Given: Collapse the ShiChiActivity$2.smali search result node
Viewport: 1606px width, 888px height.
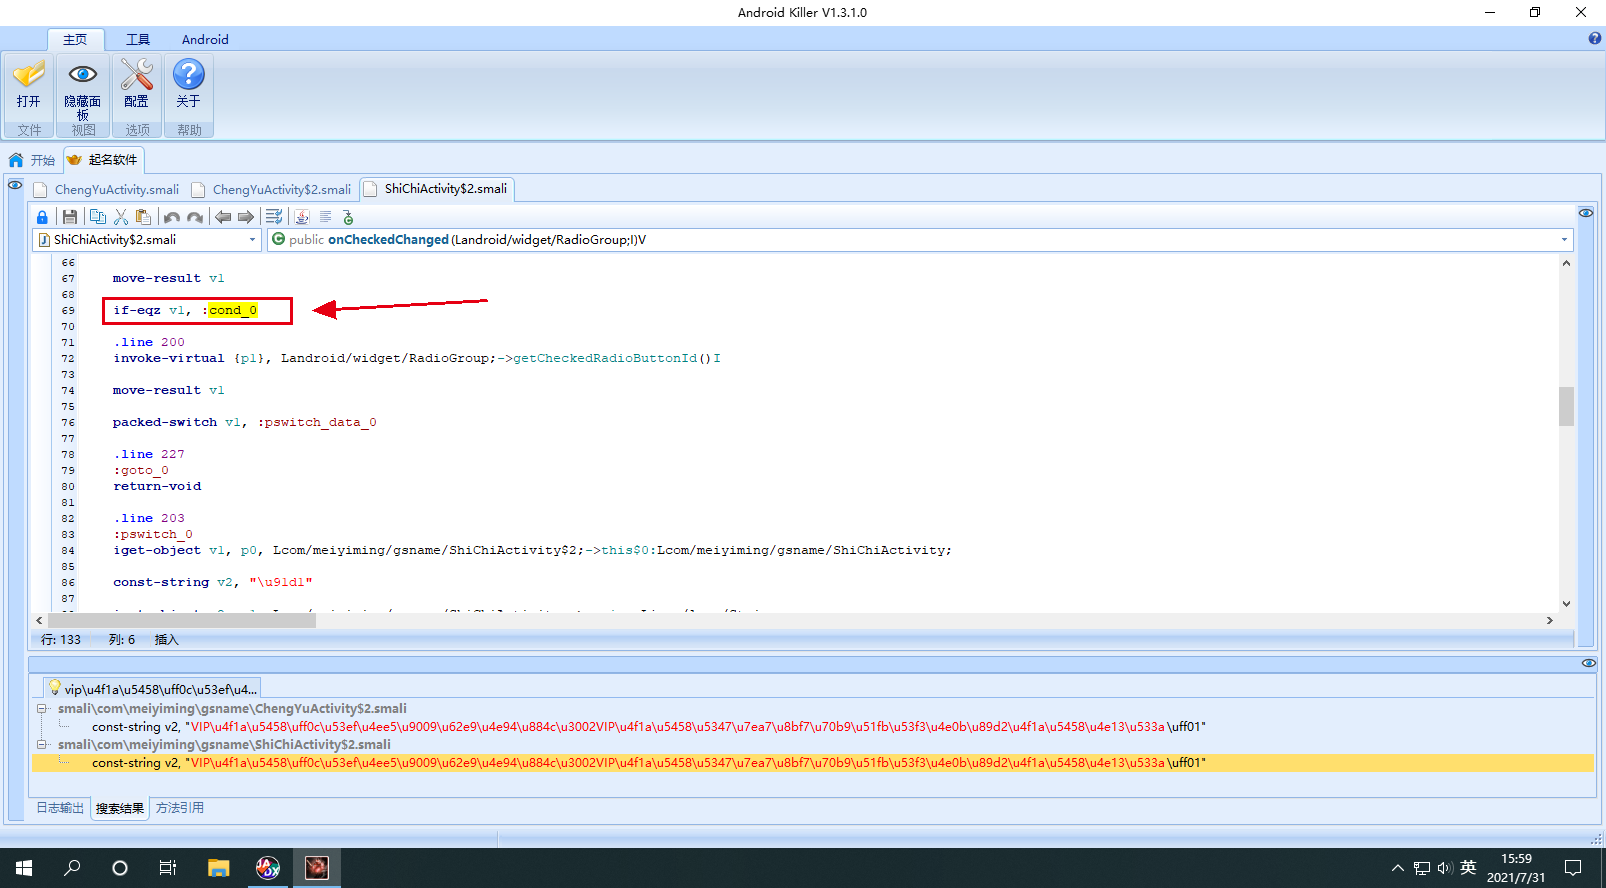Looking at the screenshot, I should [42, 744].
